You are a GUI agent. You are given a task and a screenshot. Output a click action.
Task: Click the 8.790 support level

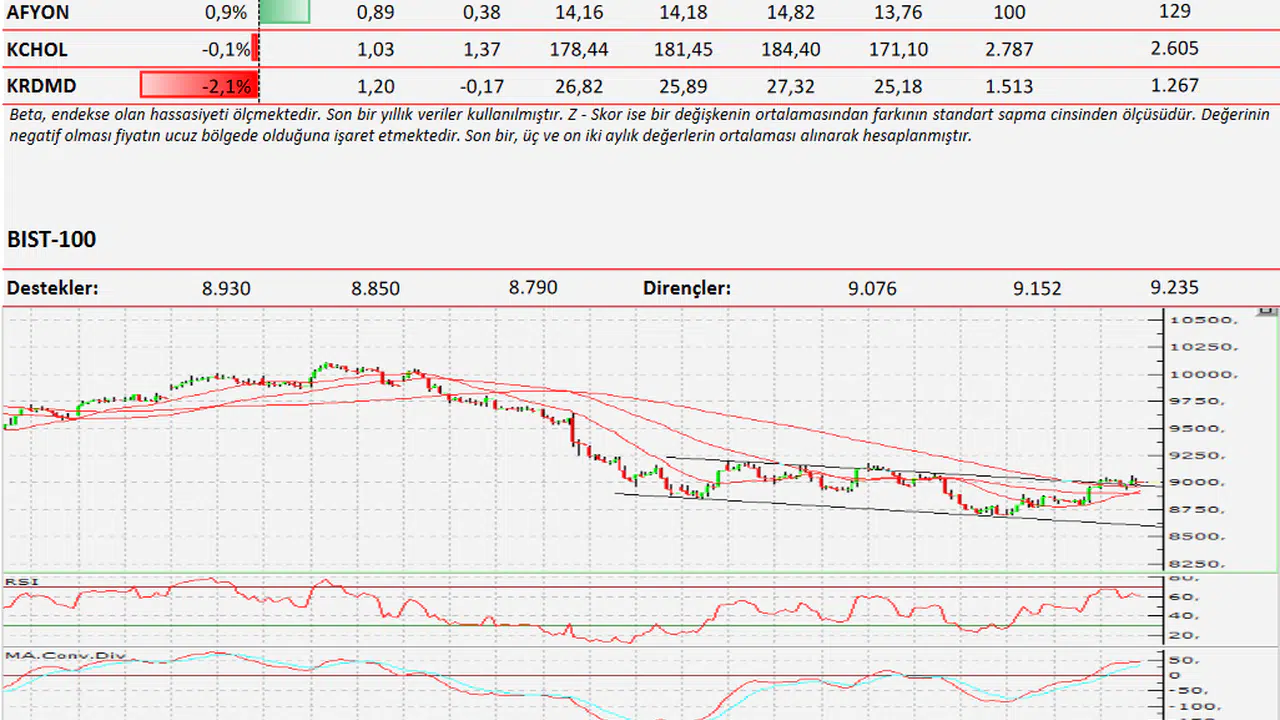[533, 288]
